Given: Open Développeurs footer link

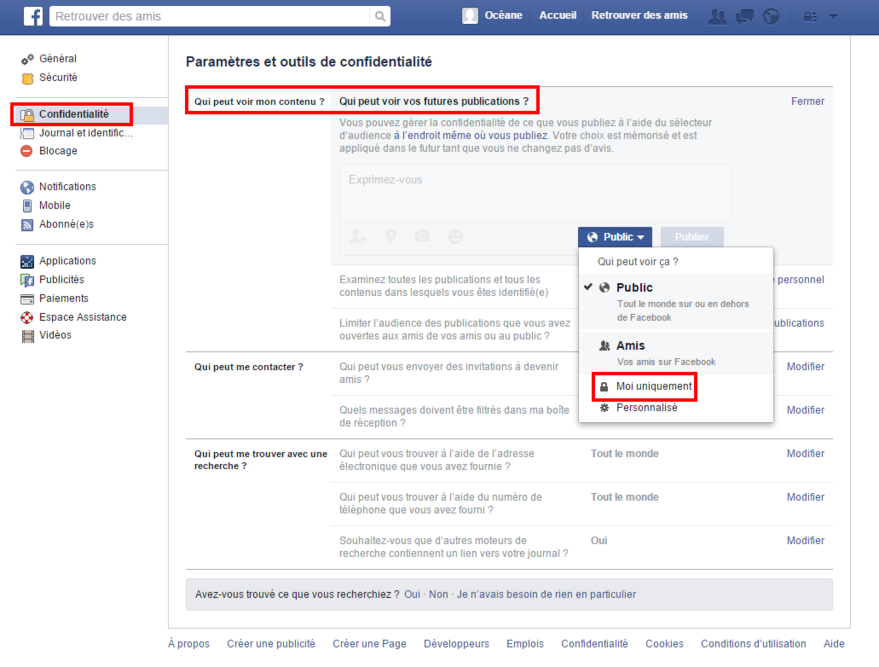Looking at the screenshot, I should click(456, 644).
